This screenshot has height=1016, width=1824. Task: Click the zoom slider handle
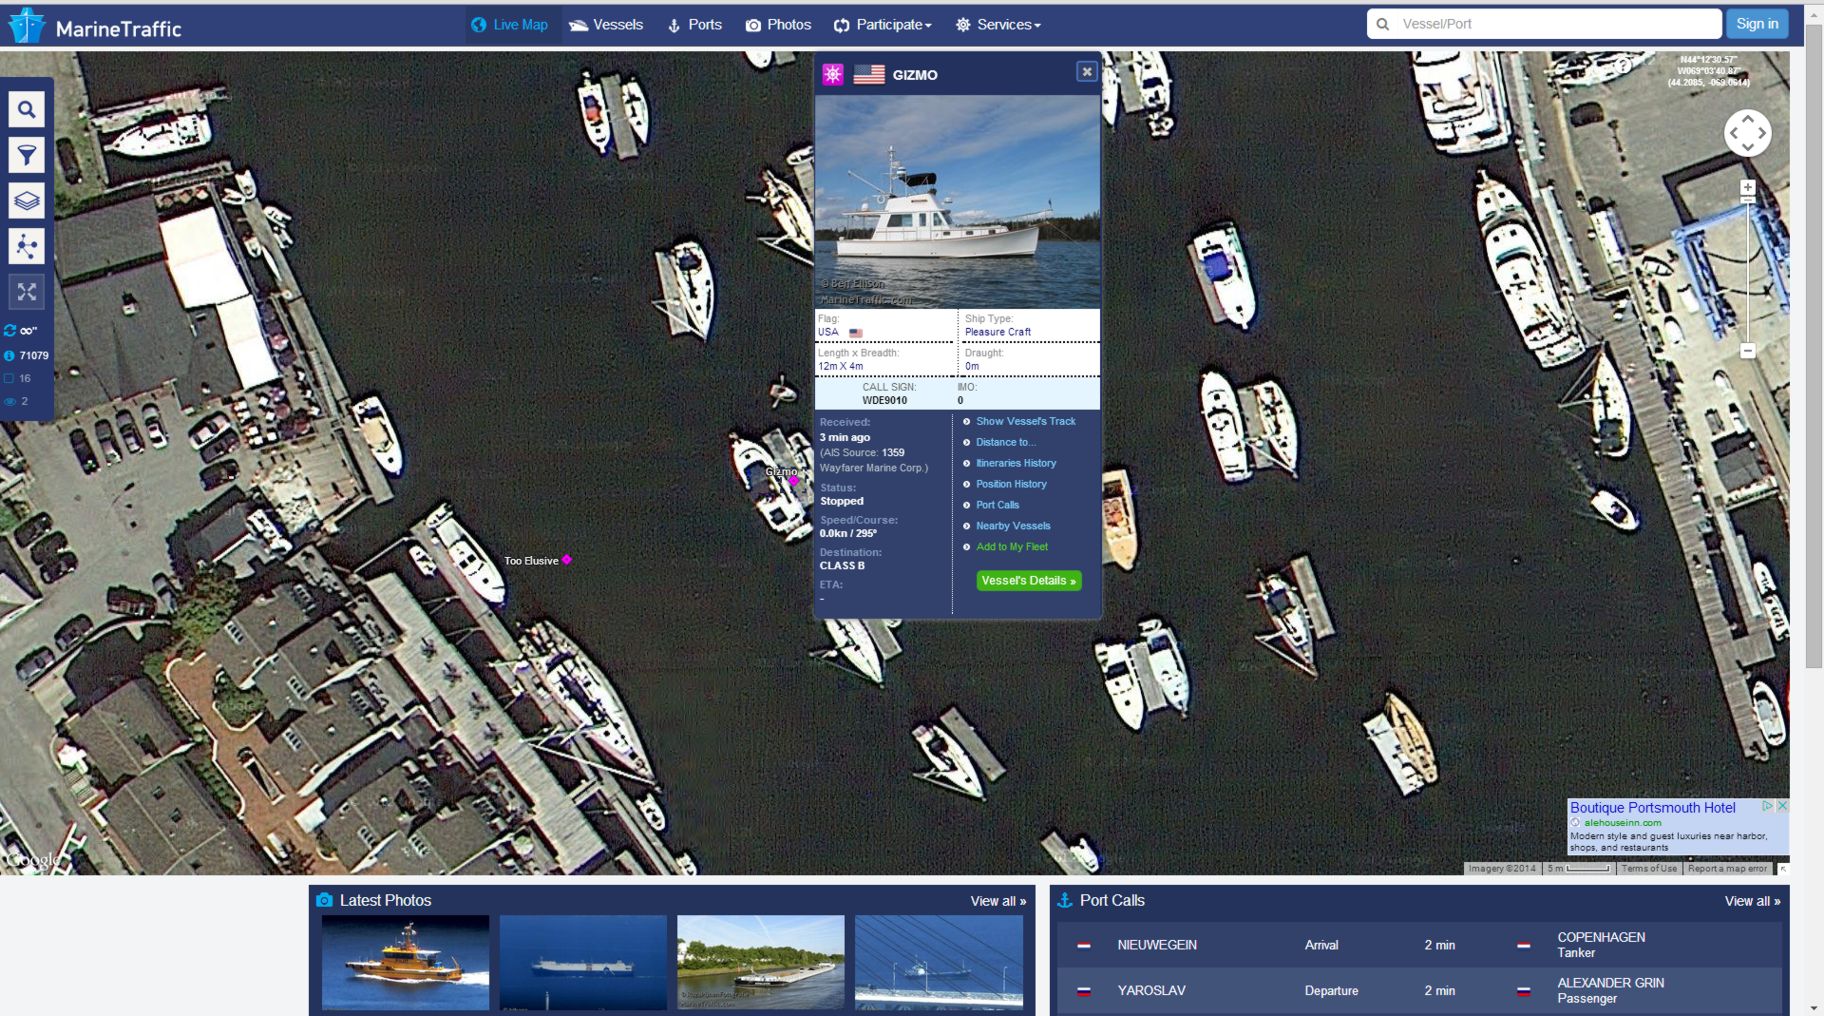coord(1747,201)
